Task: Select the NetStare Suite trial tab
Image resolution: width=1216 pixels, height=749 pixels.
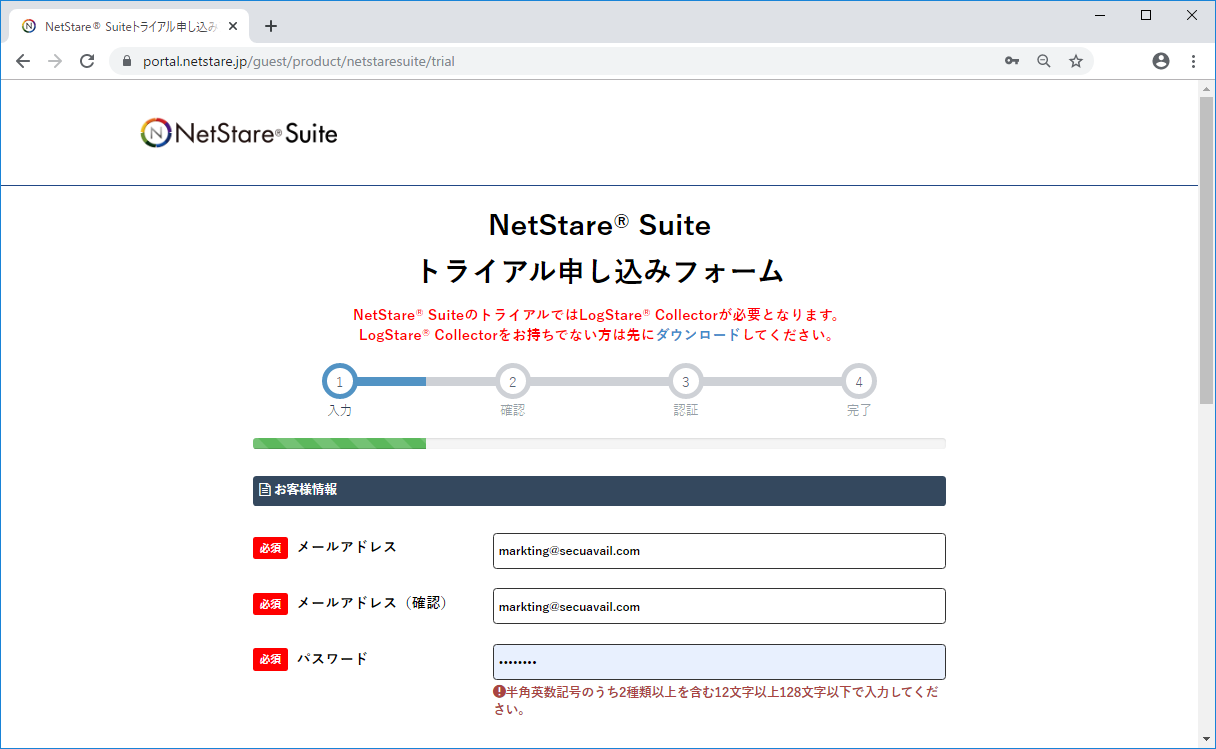Action: (130, 26)
